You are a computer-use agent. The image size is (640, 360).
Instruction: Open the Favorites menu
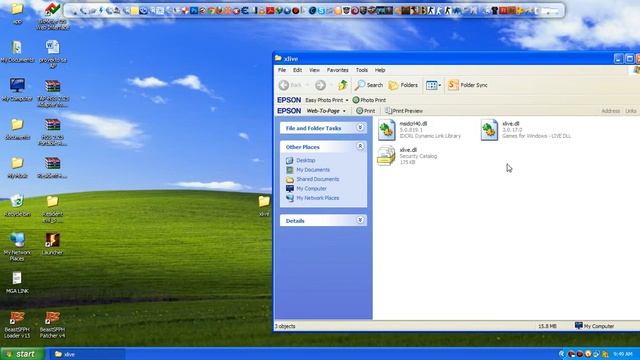point(338,70)
